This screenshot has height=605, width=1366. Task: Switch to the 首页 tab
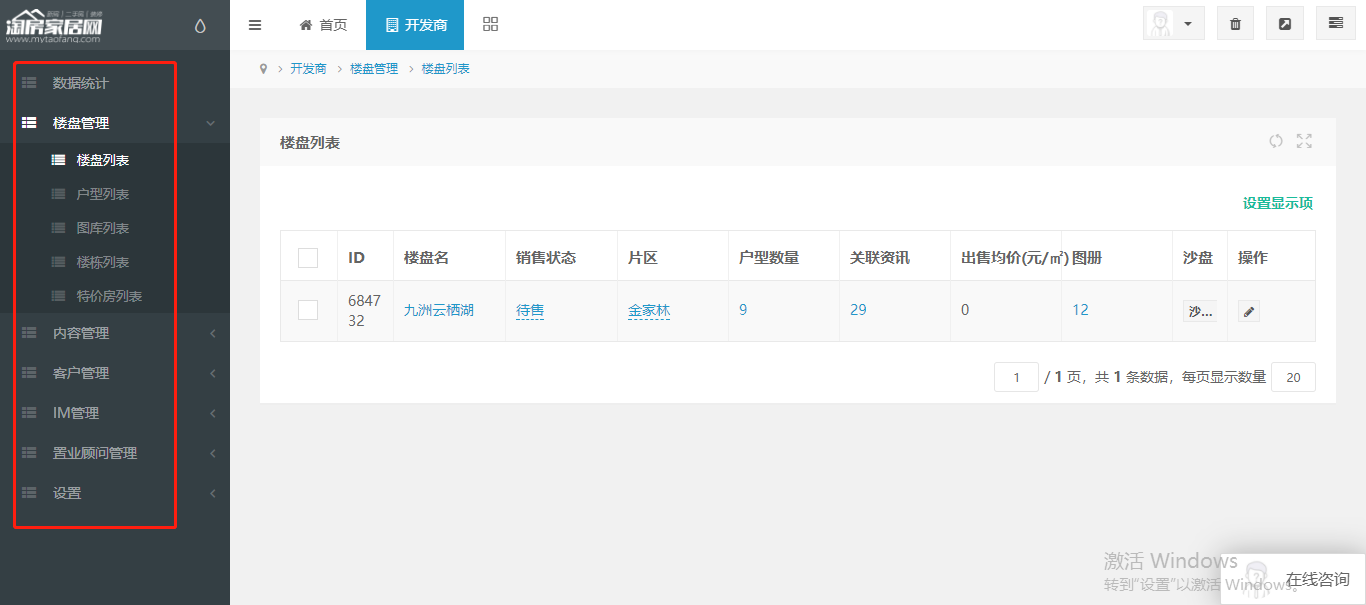point(323,25)
